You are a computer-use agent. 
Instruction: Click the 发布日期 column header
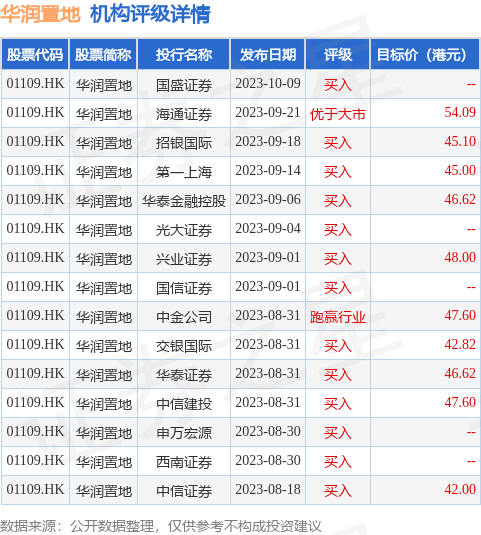click(x=268, y=54)
